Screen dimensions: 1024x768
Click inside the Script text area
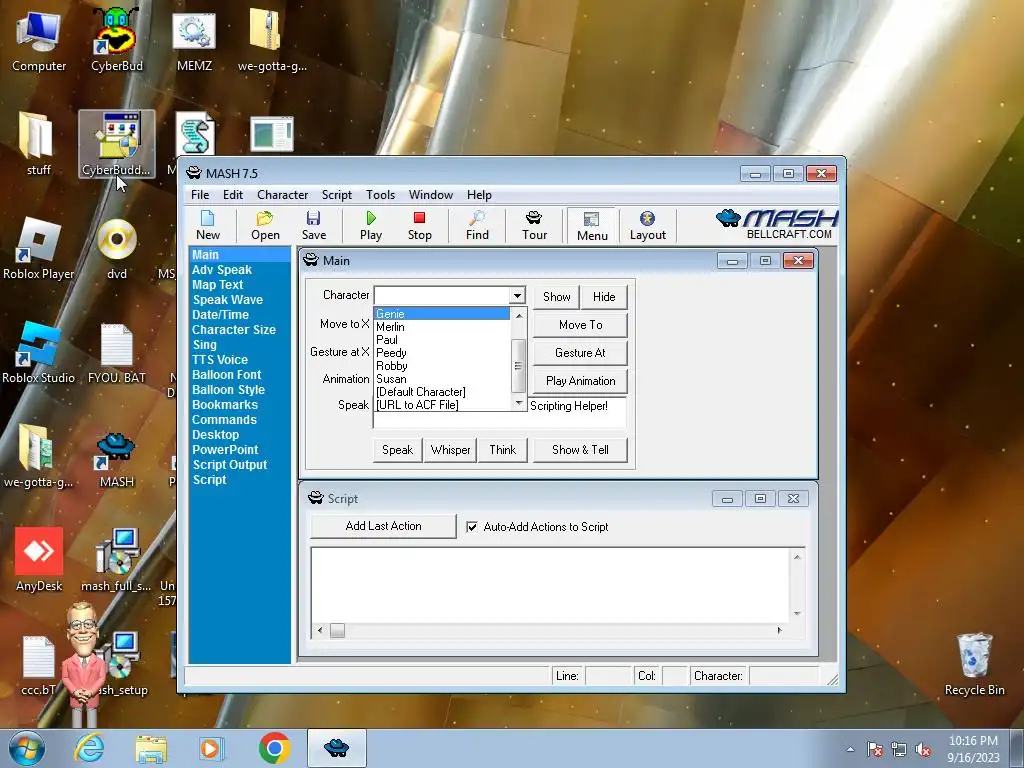pos(550,585)
